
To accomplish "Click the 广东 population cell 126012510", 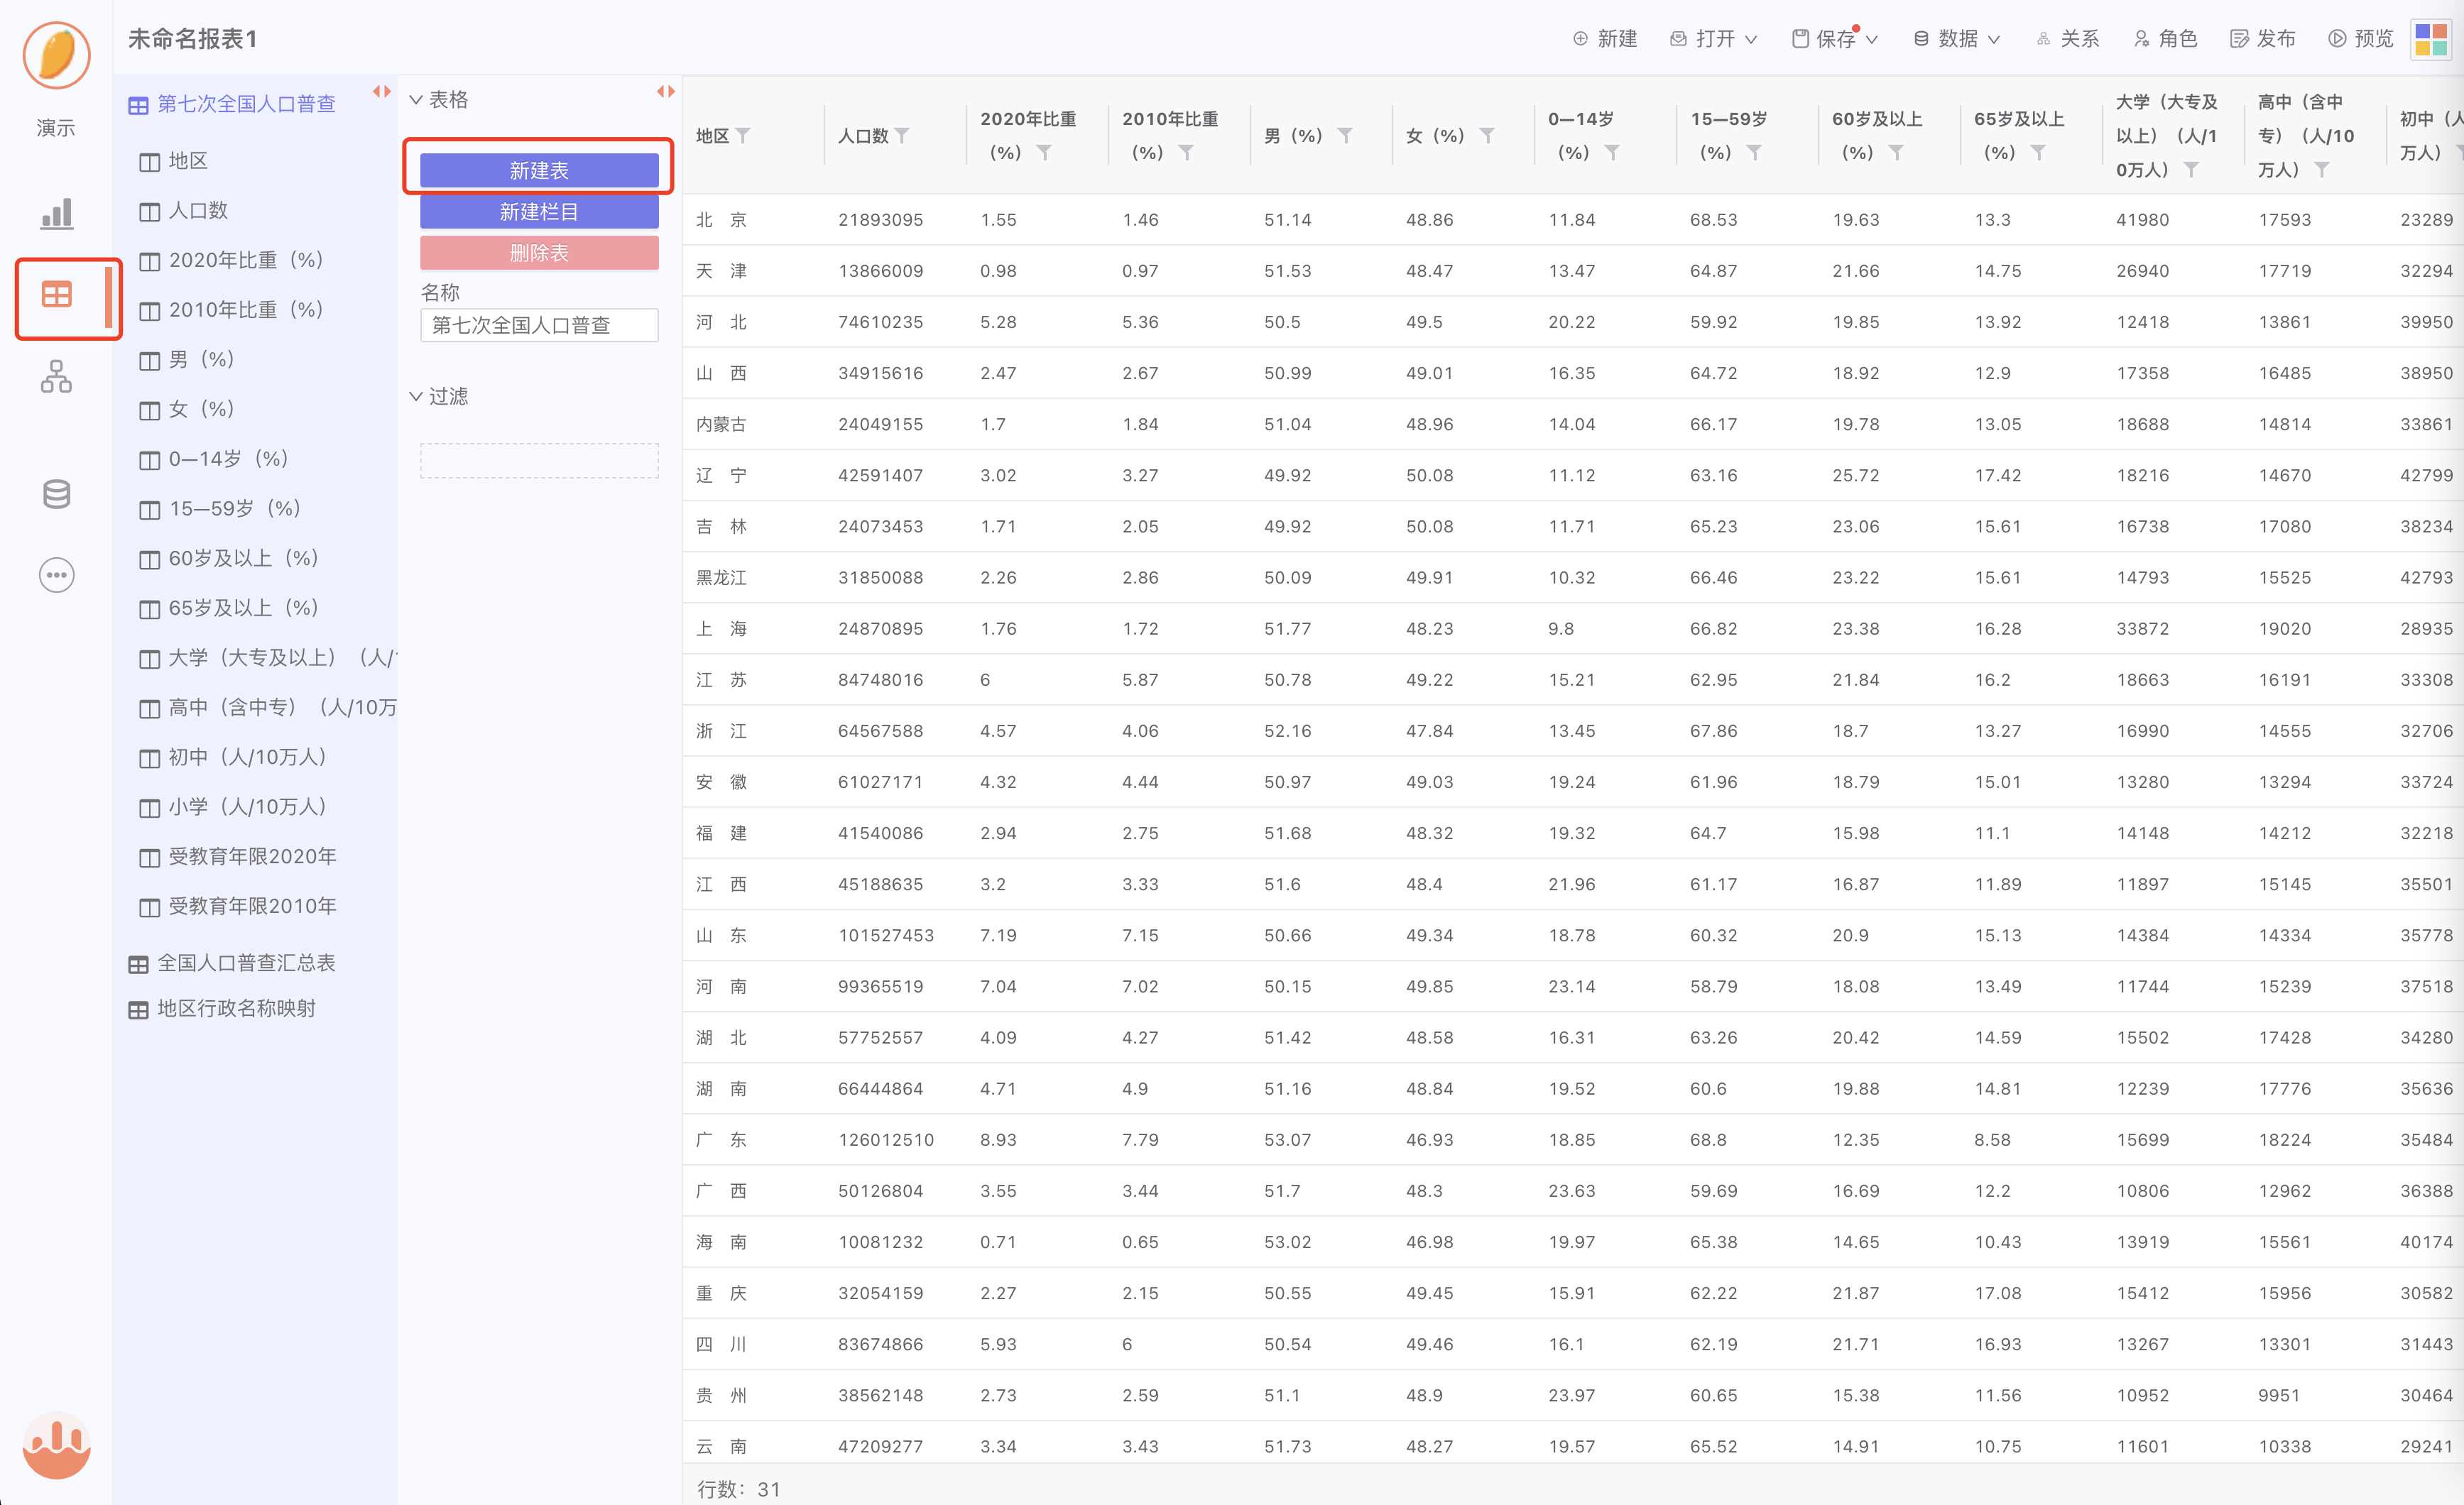I will (886, 1140).
